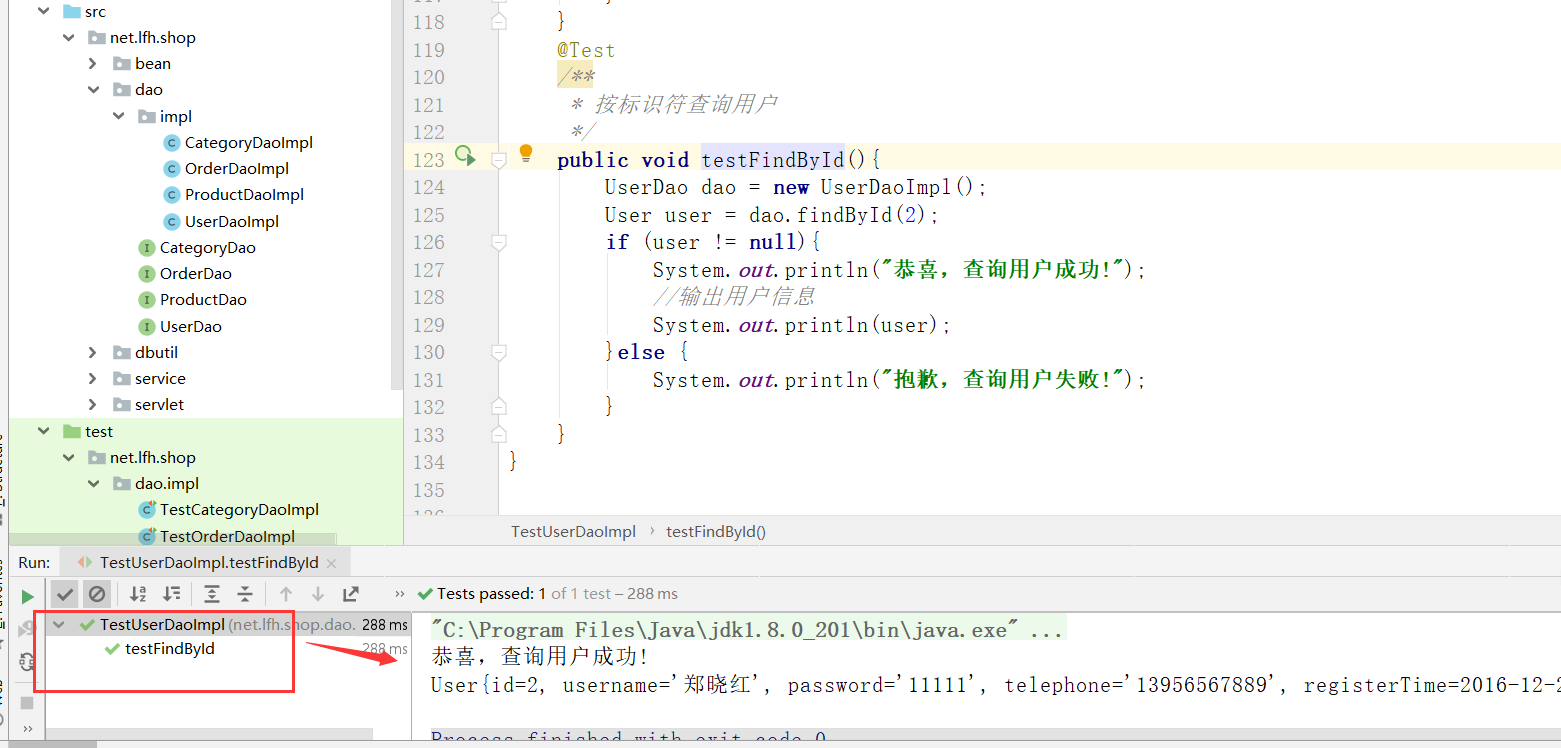
Task: Open TestCategoryDaoImpl test class
Action: click(x=239, y=510)
